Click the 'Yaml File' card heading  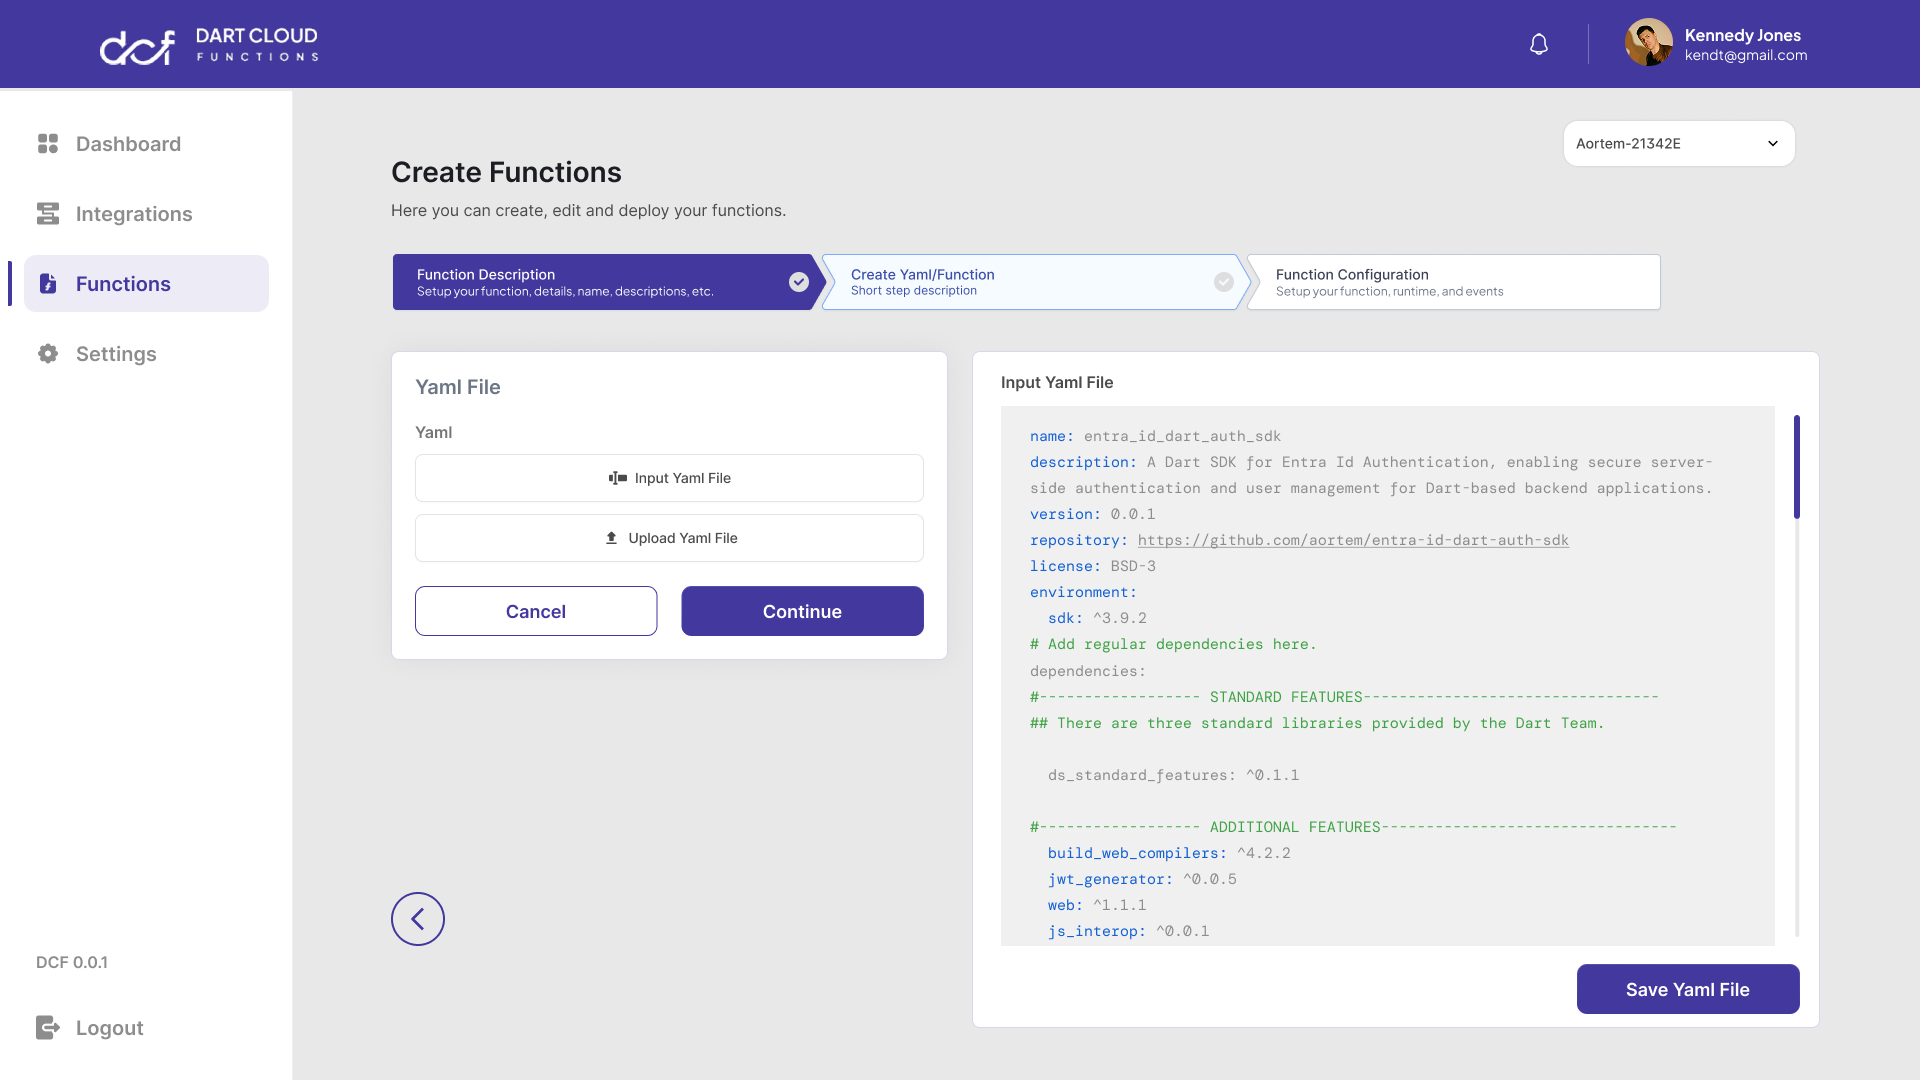point(458,387)
